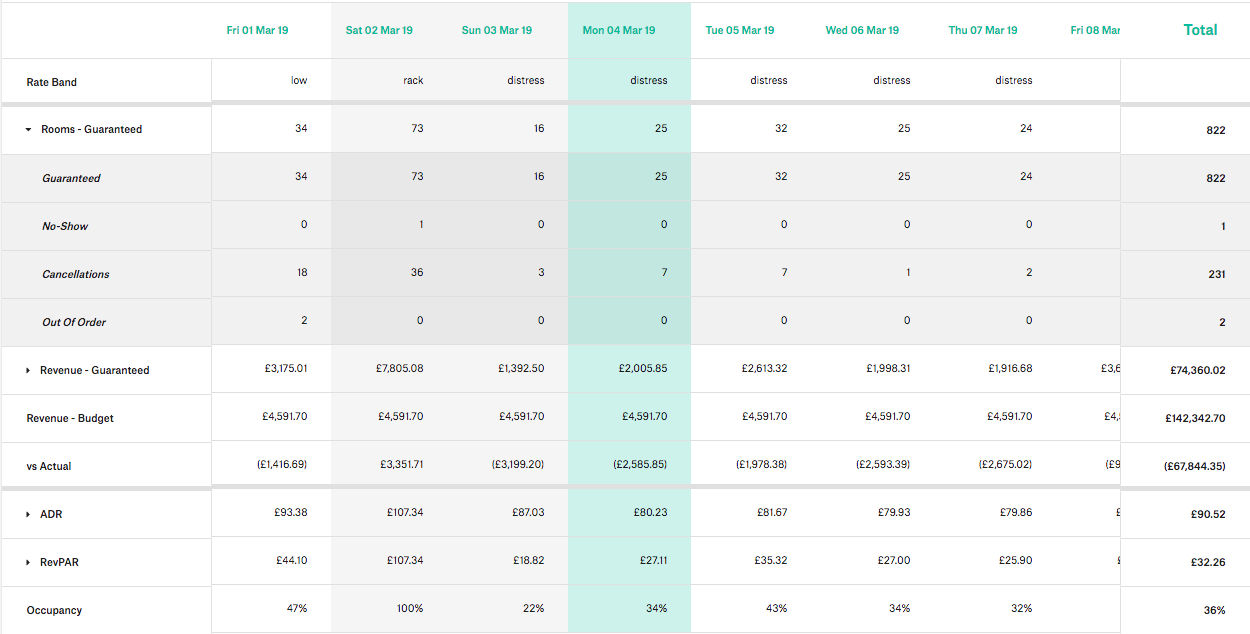The height and width of the screenshot is (634, 1250).
Task: Open the Wed 06 Mar 19 column header
Action: tap(862, 31)
